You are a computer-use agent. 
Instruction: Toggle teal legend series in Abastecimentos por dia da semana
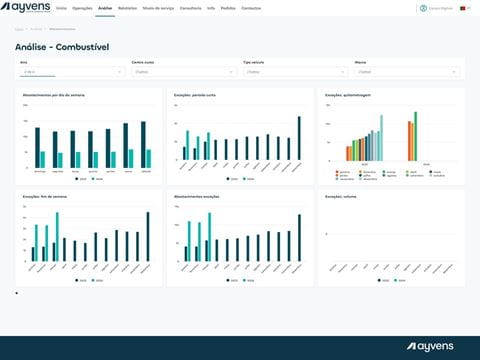93,179
